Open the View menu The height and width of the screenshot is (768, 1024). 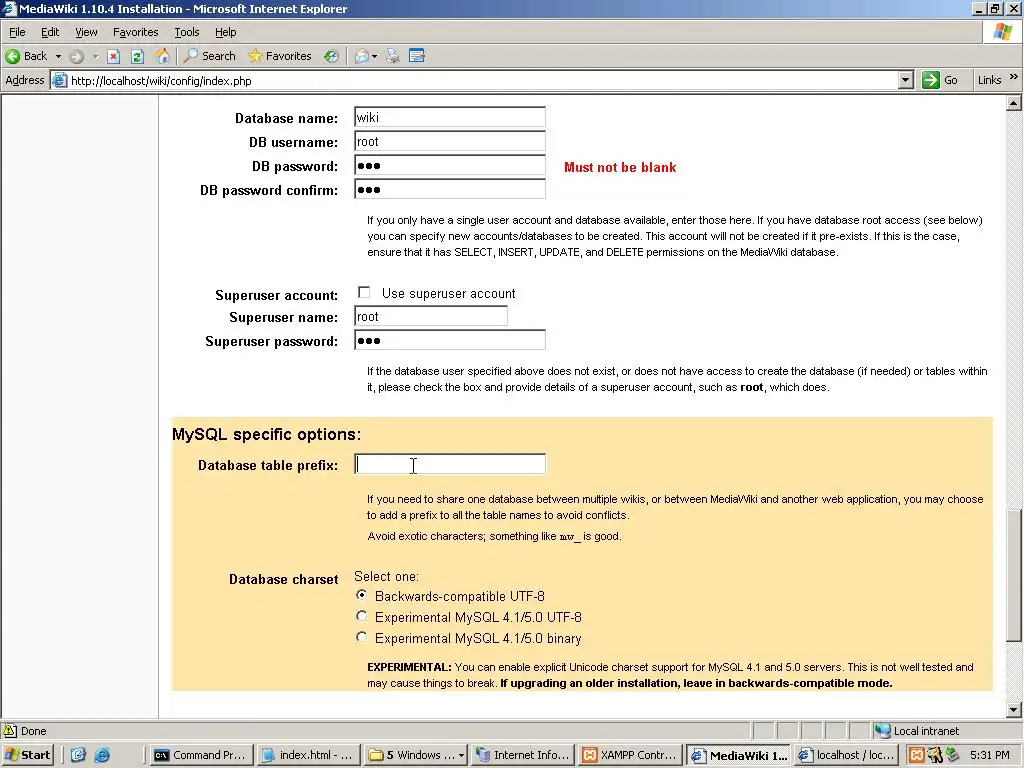coord(86,32)
